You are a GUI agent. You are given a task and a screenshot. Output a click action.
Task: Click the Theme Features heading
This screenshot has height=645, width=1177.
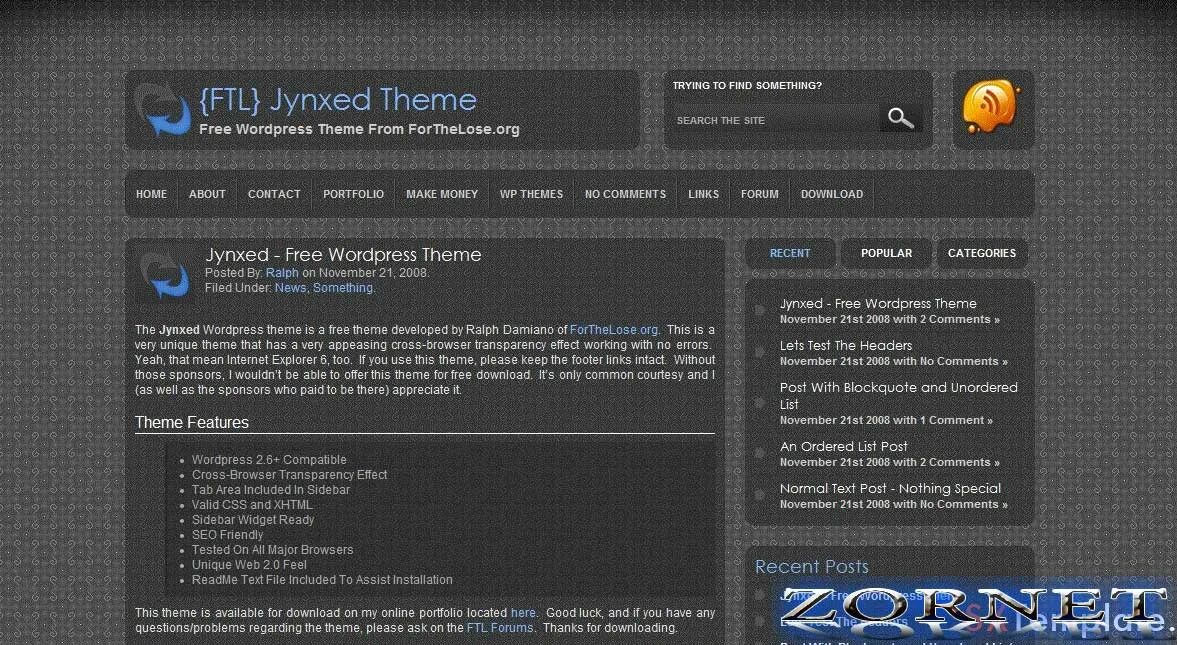pyautogui.click(x=192, y=422)
